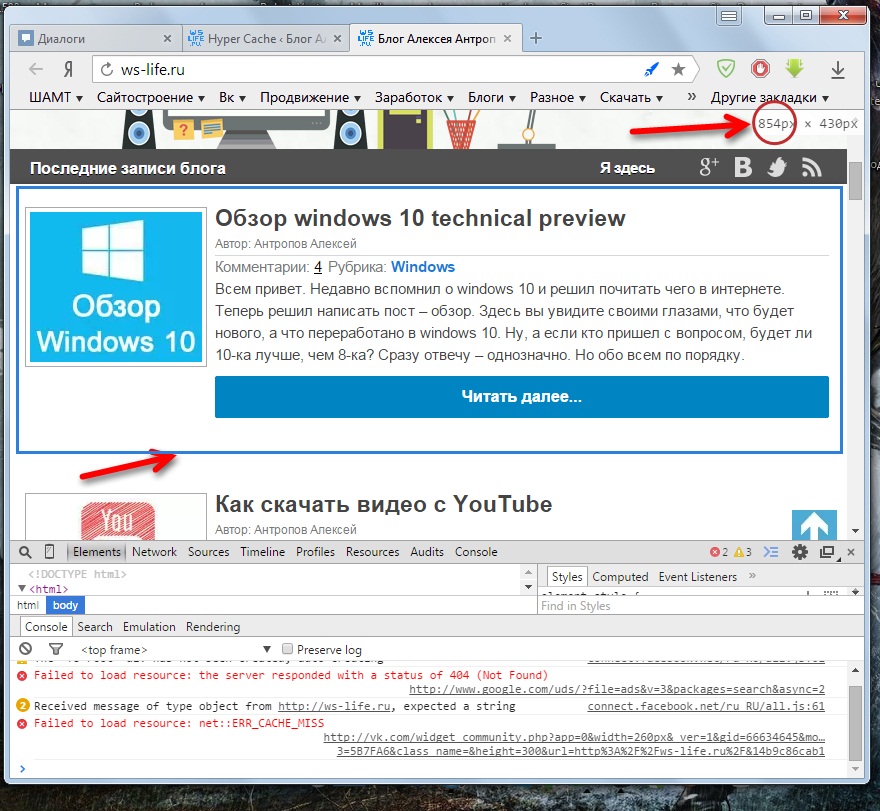
Task: Open the Profiles DevTools tab
Action: pyautogui.click(x=315, y=552)
